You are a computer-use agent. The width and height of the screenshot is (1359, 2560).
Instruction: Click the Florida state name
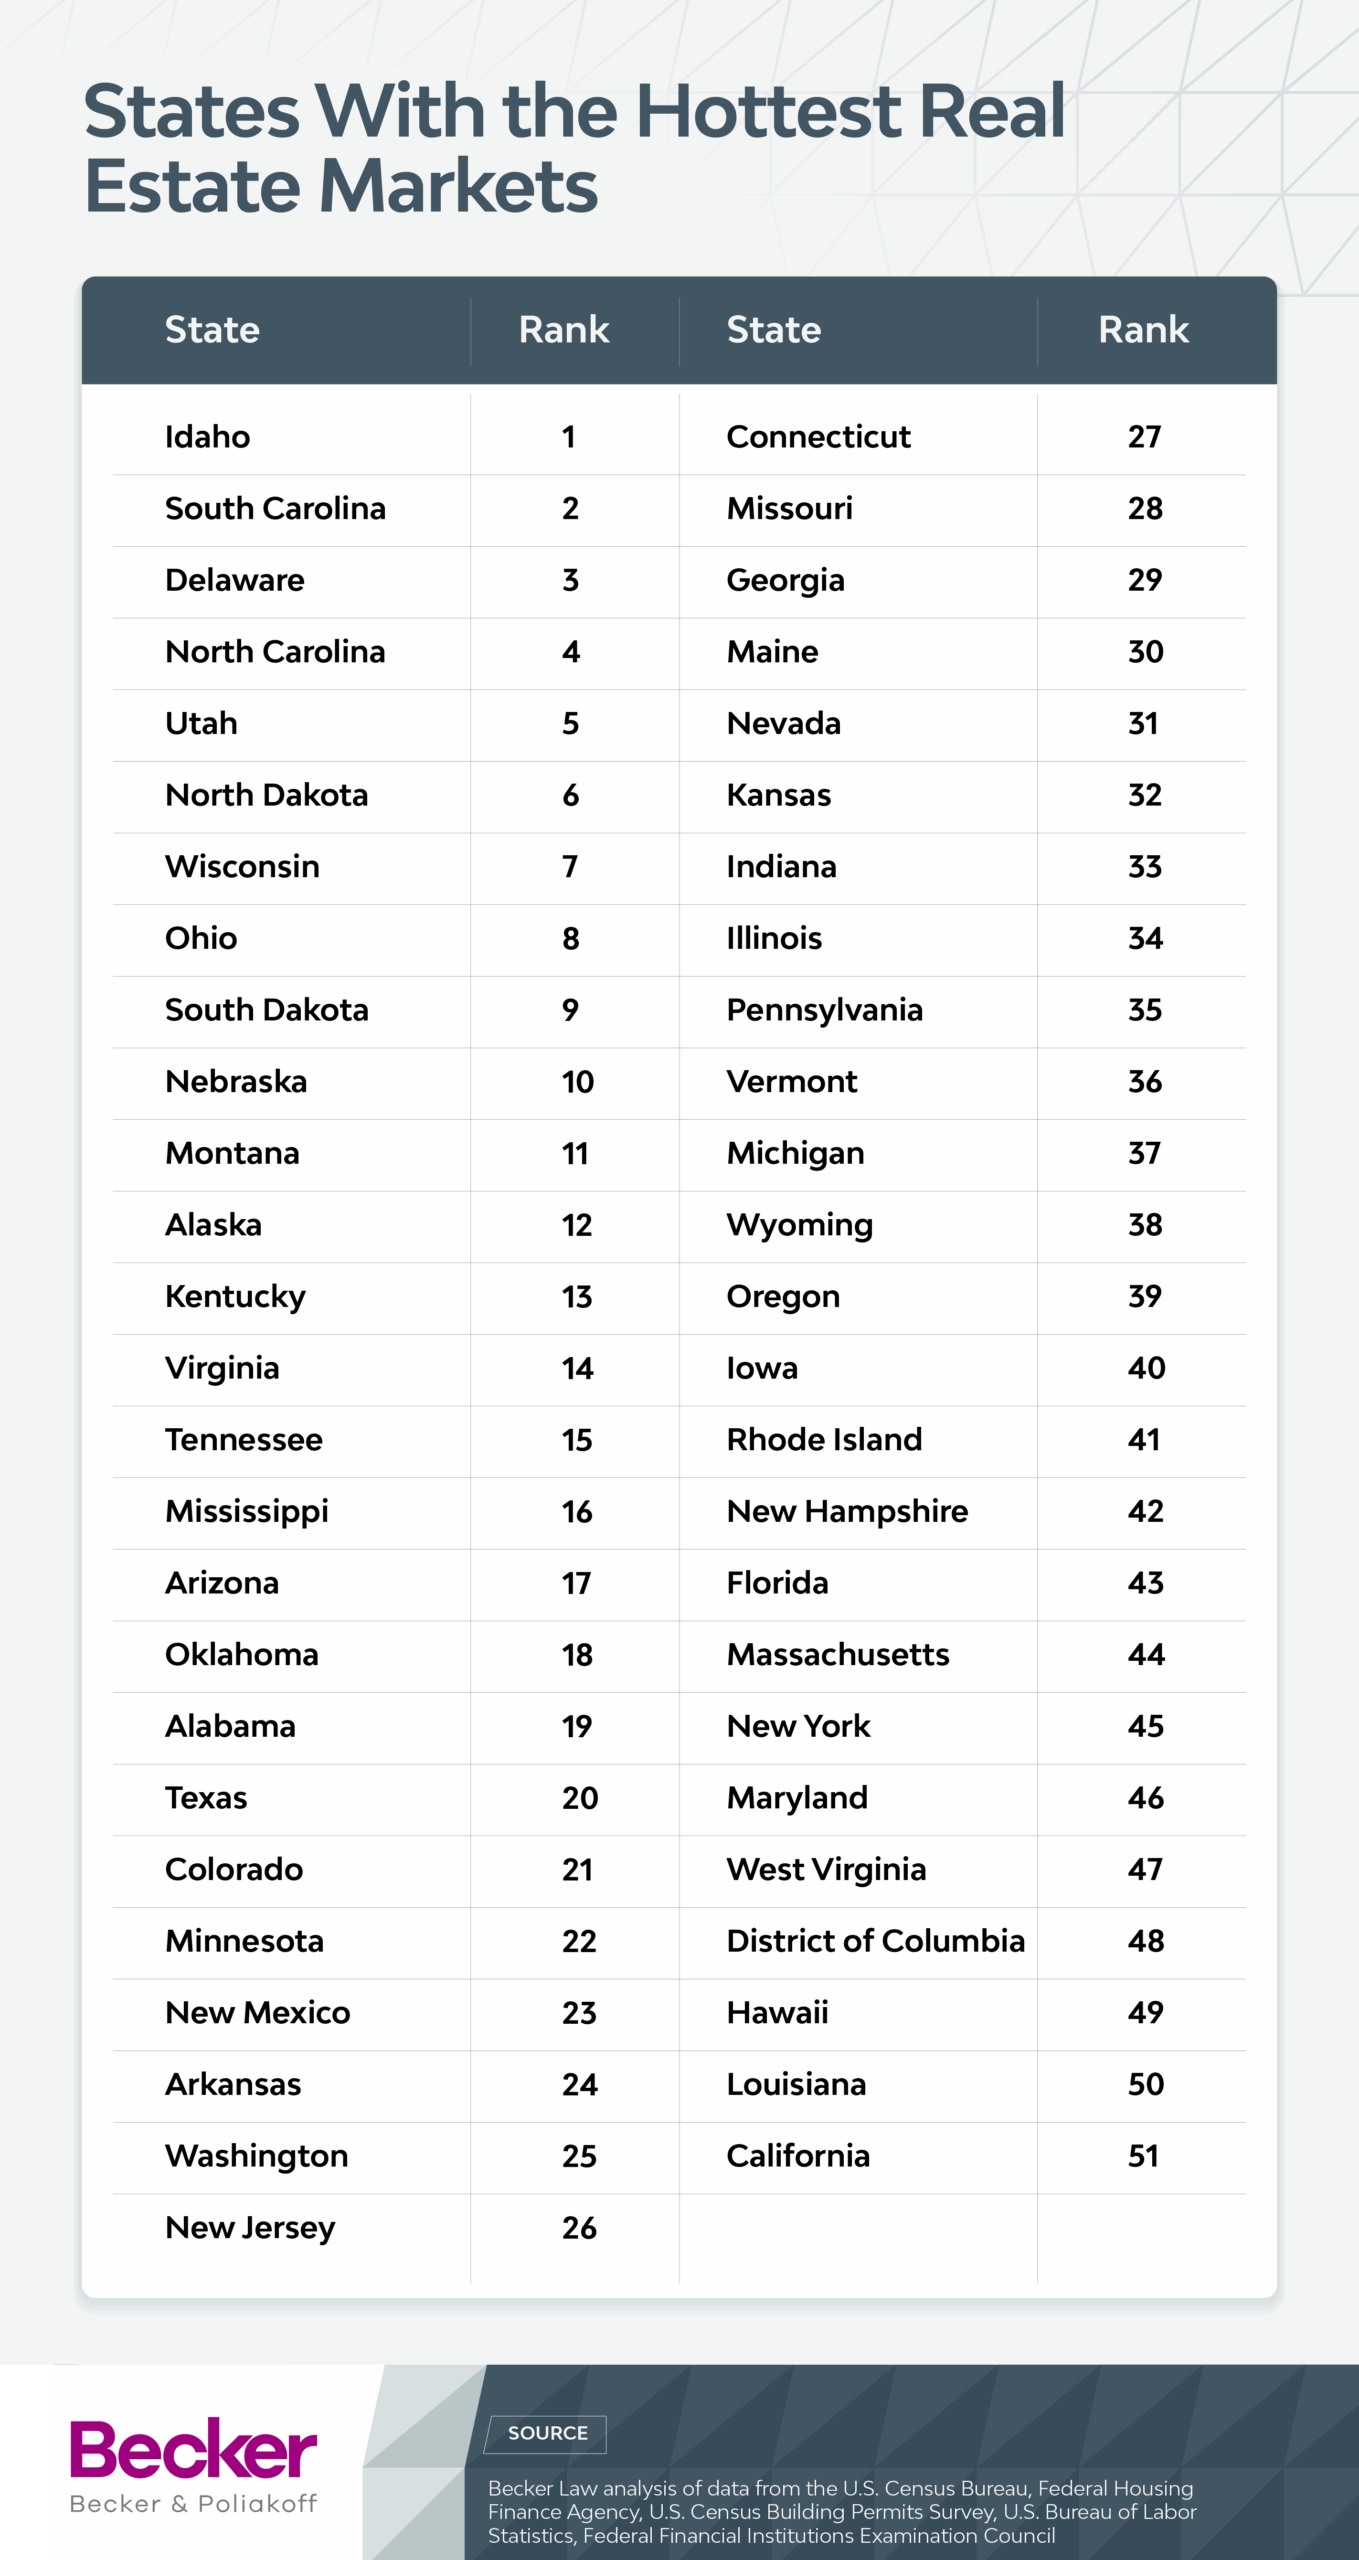click(777, 1583)
